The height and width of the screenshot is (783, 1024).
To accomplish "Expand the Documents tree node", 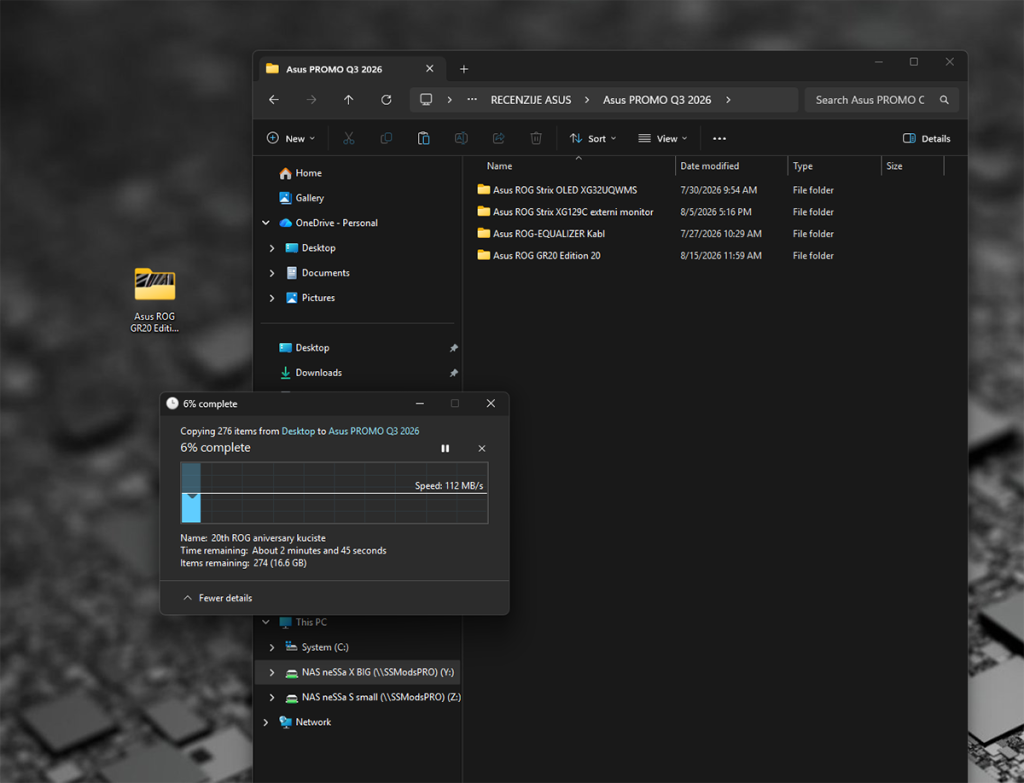I will (x=272, y=273).
